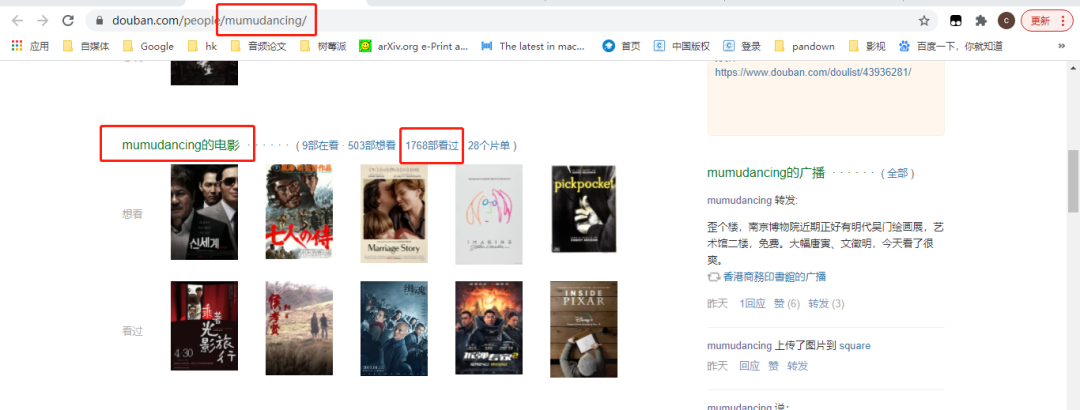Open the 拆弹专家2 poster

[488, 328]
